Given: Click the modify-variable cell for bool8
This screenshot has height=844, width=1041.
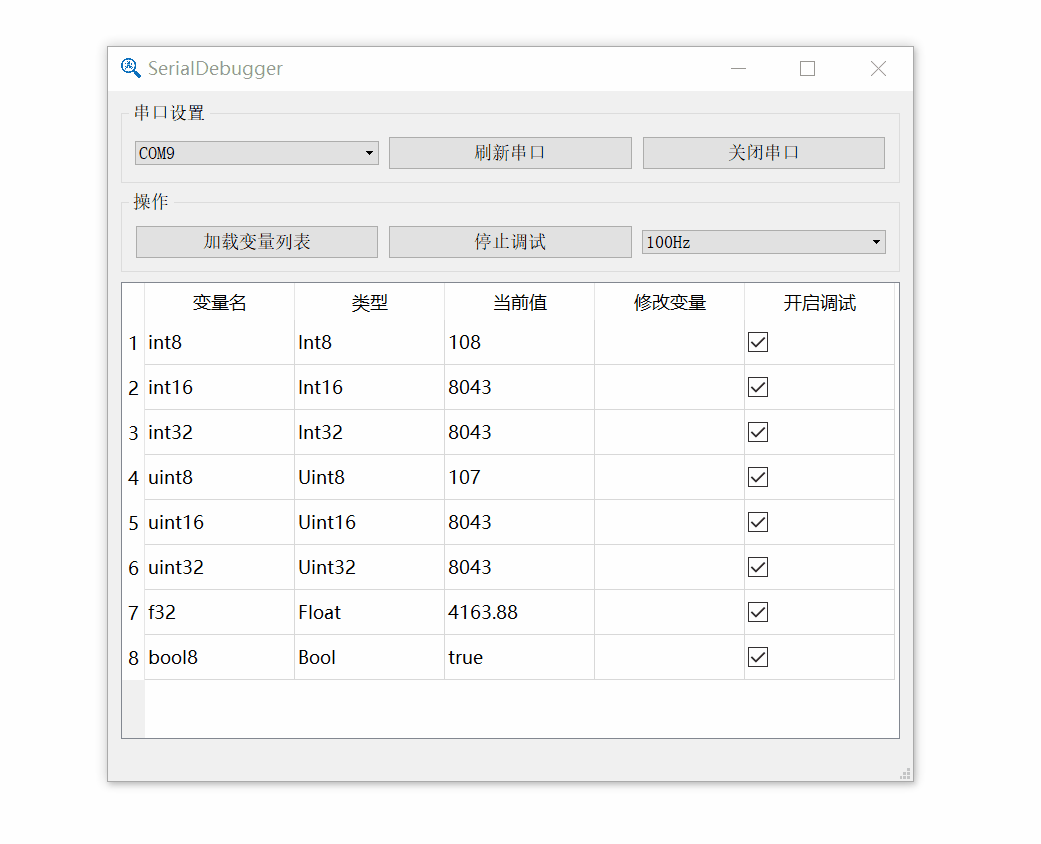Looking at the screenshot, I should coord(669,657).
